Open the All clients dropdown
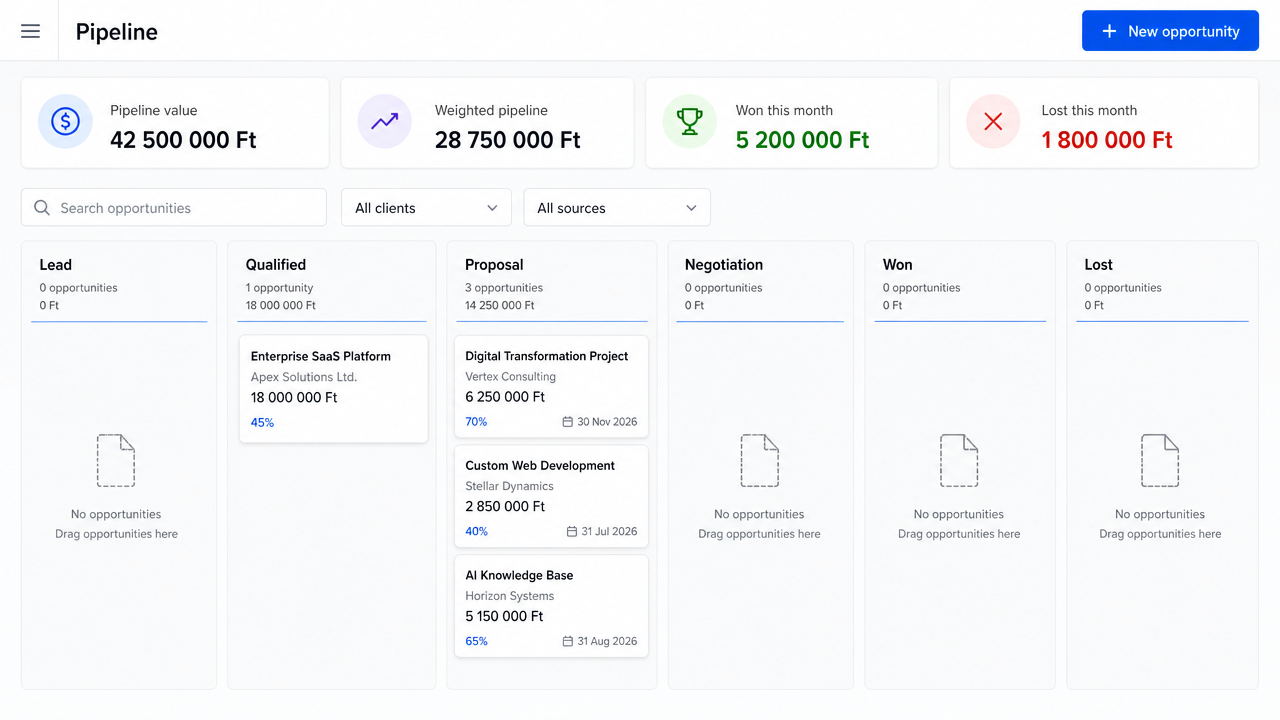Image resolution: width=1280 pixels, height=720 pixels. tap(426, 208)
